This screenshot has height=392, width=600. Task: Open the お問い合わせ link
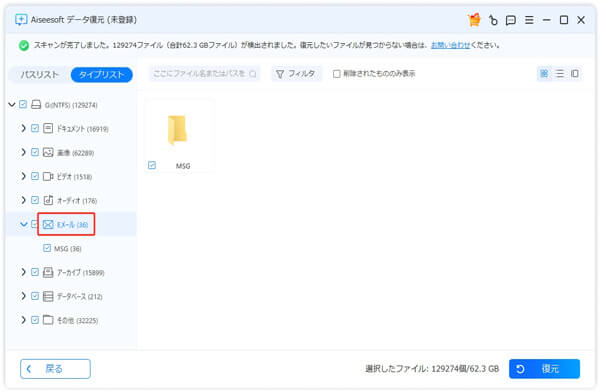[450, 45]
